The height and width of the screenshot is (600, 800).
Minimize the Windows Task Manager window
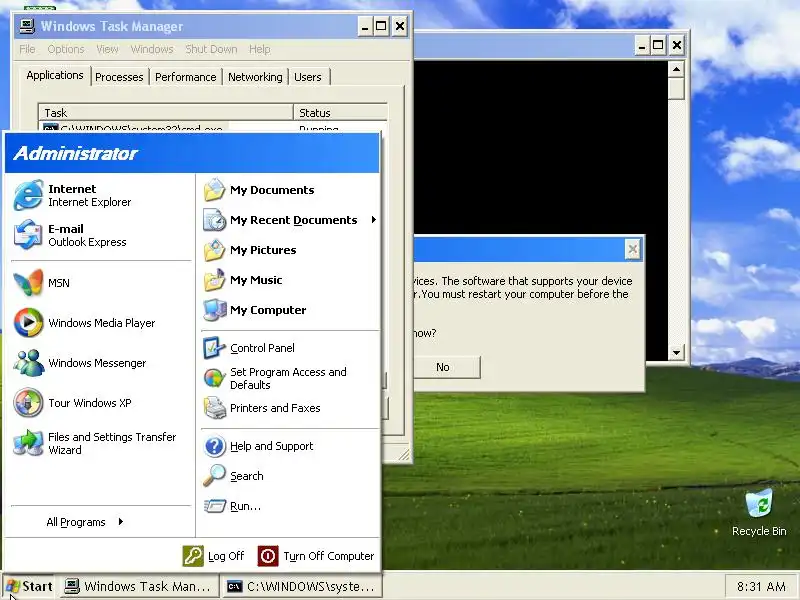[x=364, y=26]
